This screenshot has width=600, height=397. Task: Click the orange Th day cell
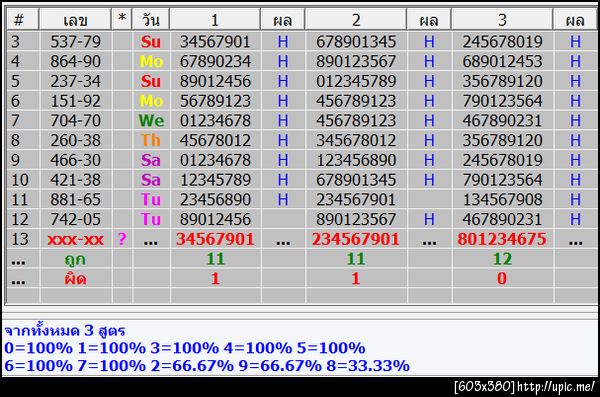(151, 140)
